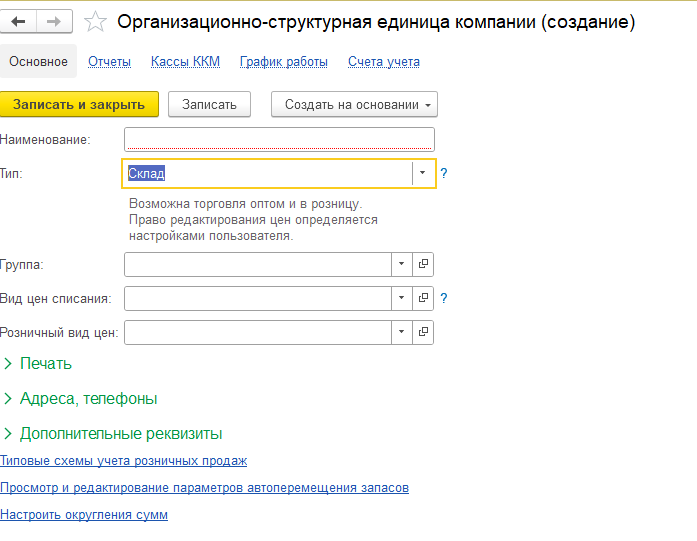Open the Розничный вид цен selection form icon

point(423,332)
